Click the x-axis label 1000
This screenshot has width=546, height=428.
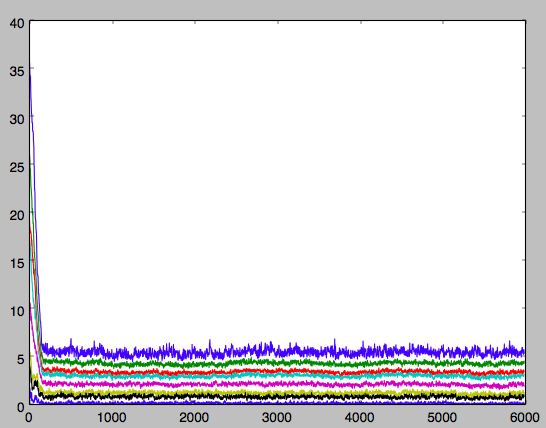tap(111, 417)
